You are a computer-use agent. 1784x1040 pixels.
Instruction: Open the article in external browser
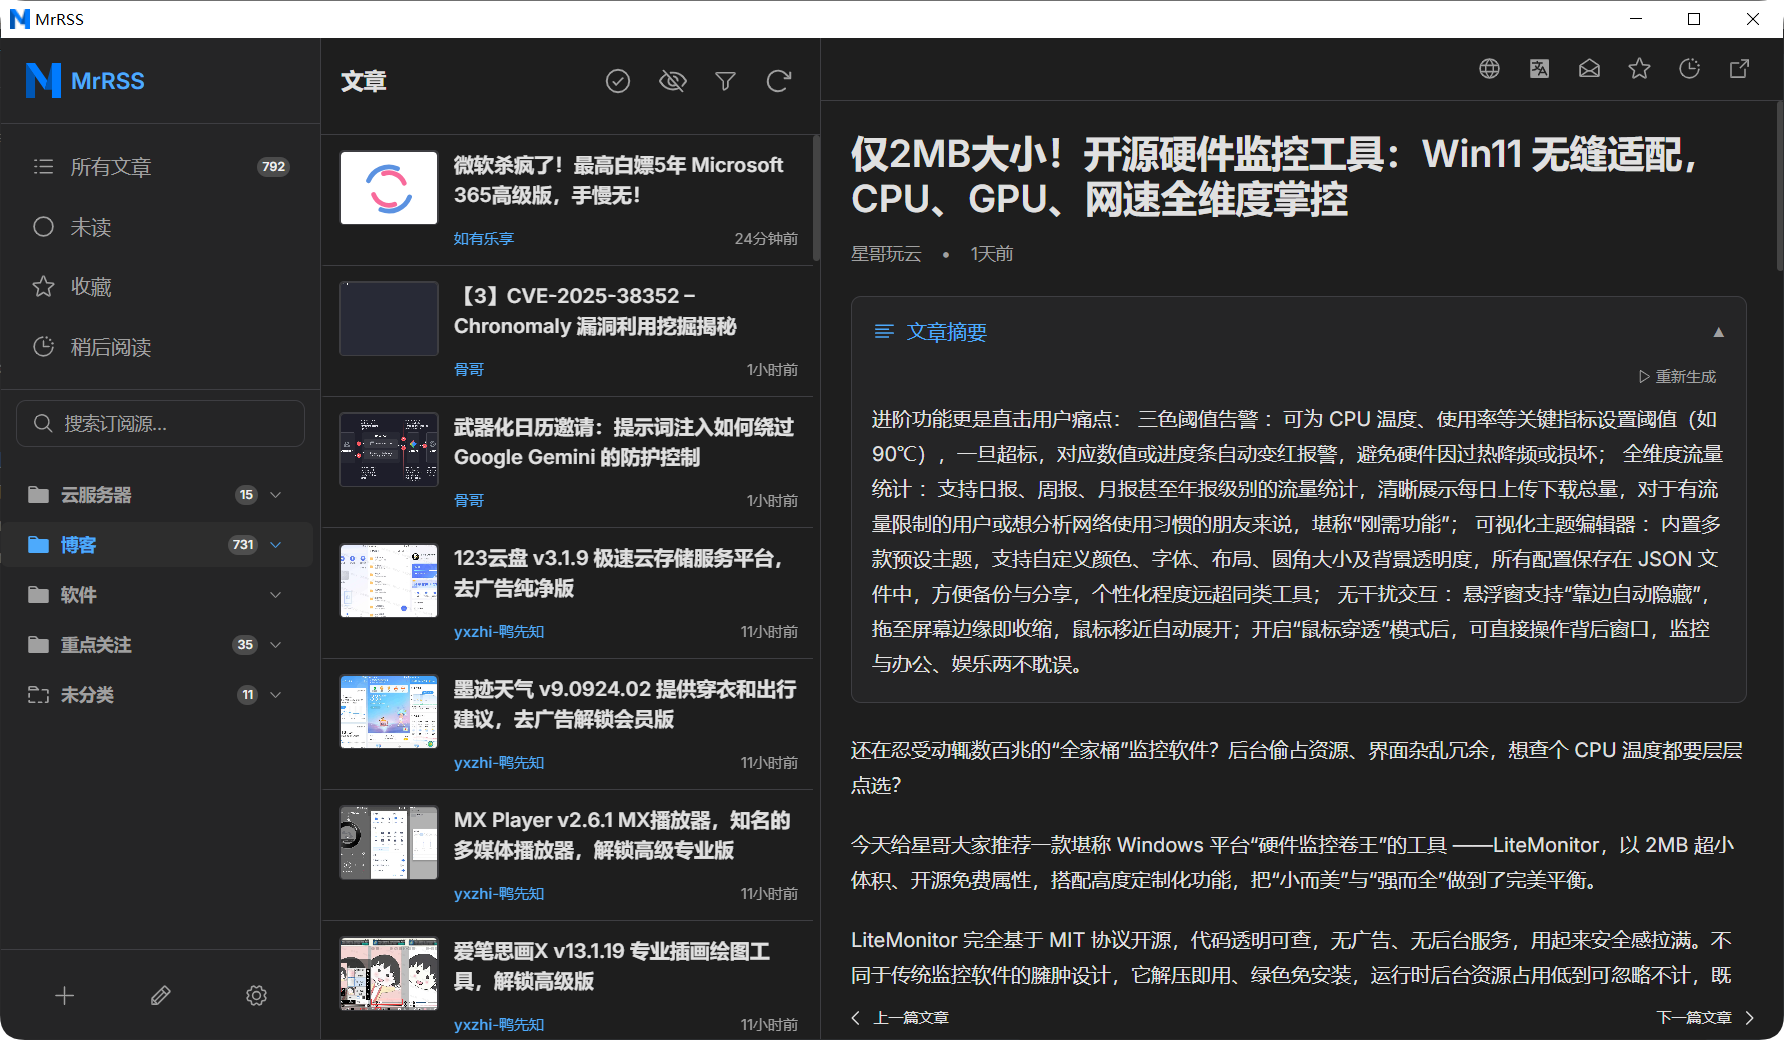1739,69
